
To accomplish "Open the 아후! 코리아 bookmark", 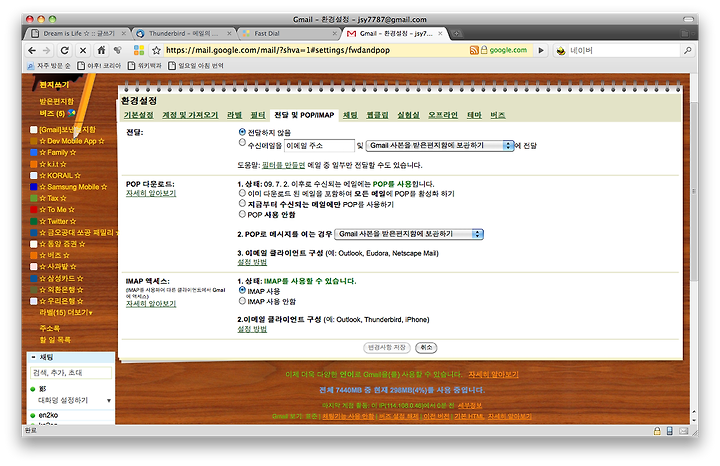I will pos(99,66).
